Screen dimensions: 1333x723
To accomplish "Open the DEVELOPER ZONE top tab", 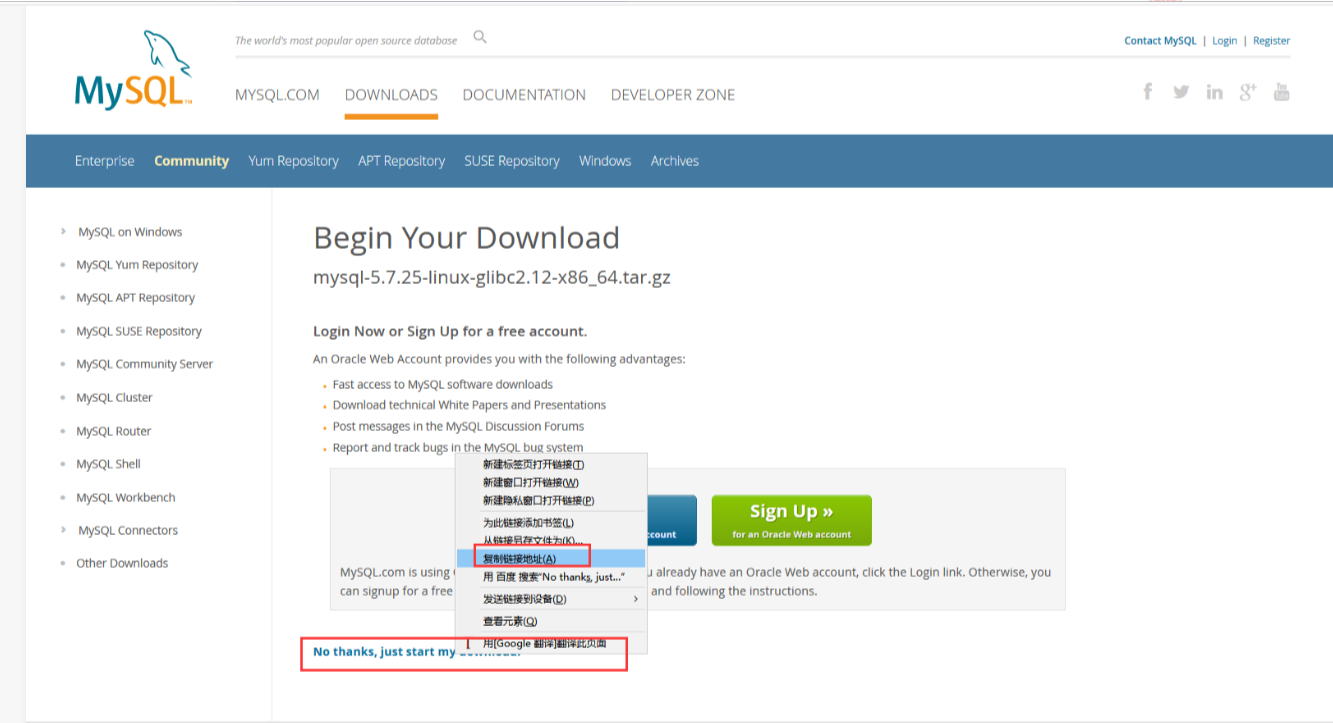I will (x=673, y=95).
